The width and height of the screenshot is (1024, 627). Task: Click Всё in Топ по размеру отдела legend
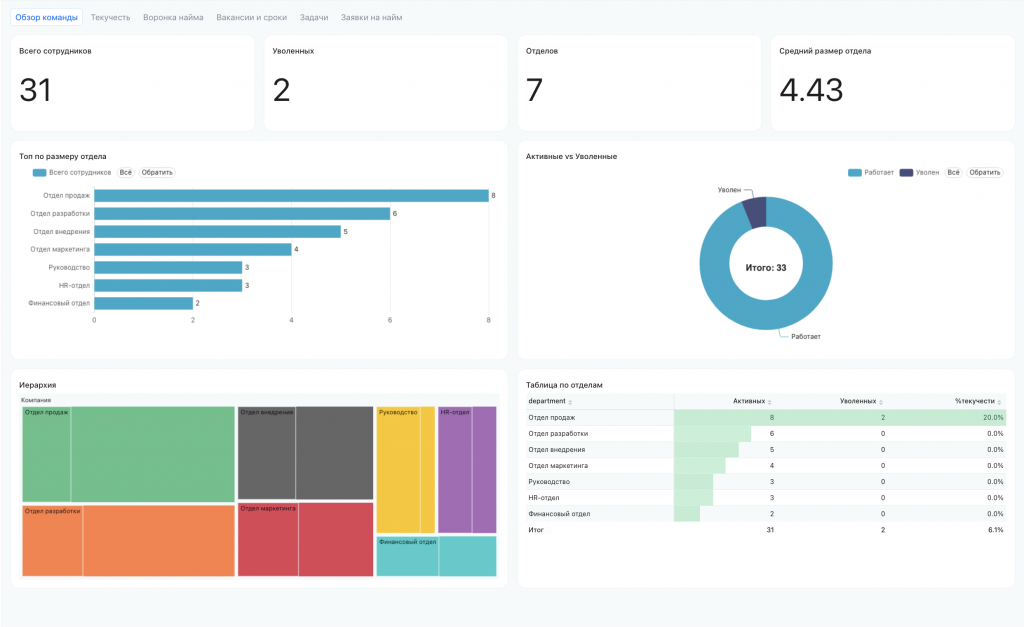[125, 172]
